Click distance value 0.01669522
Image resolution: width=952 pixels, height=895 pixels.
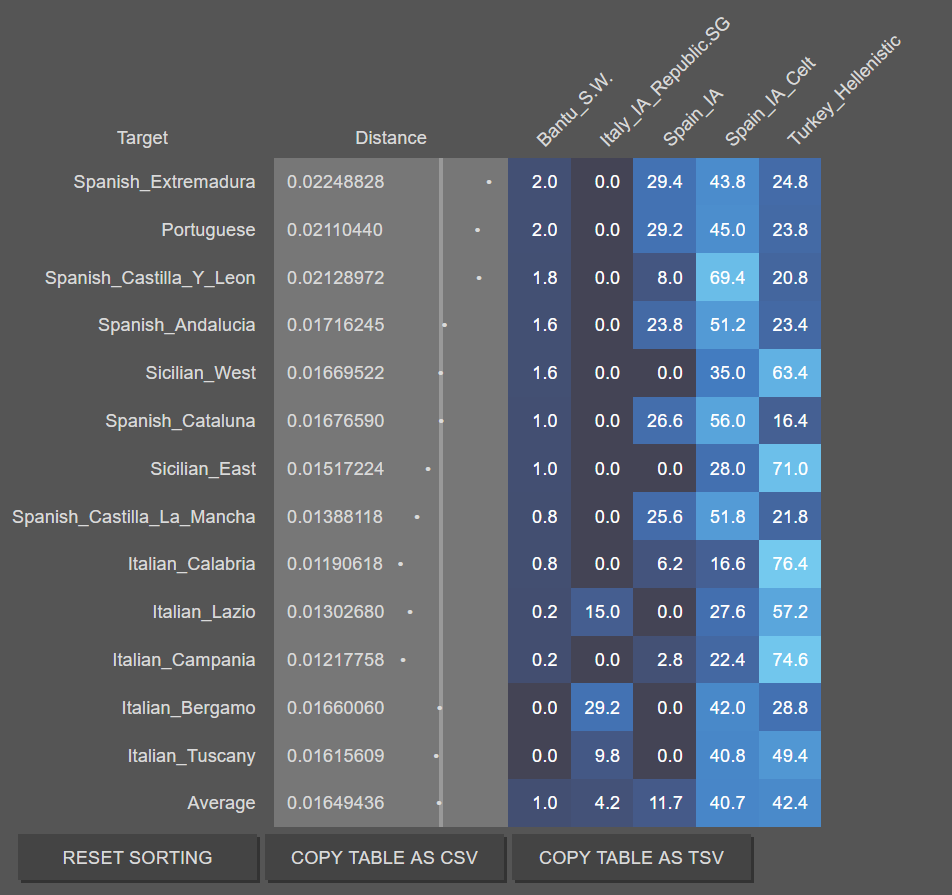tap(336, 372)
